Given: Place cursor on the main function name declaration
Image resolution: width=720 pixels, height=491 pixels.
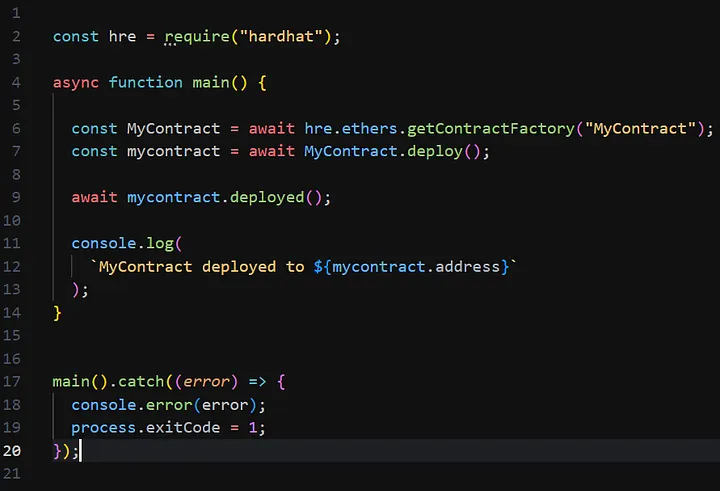Looking at the screenshot, I should pos(211,82).
